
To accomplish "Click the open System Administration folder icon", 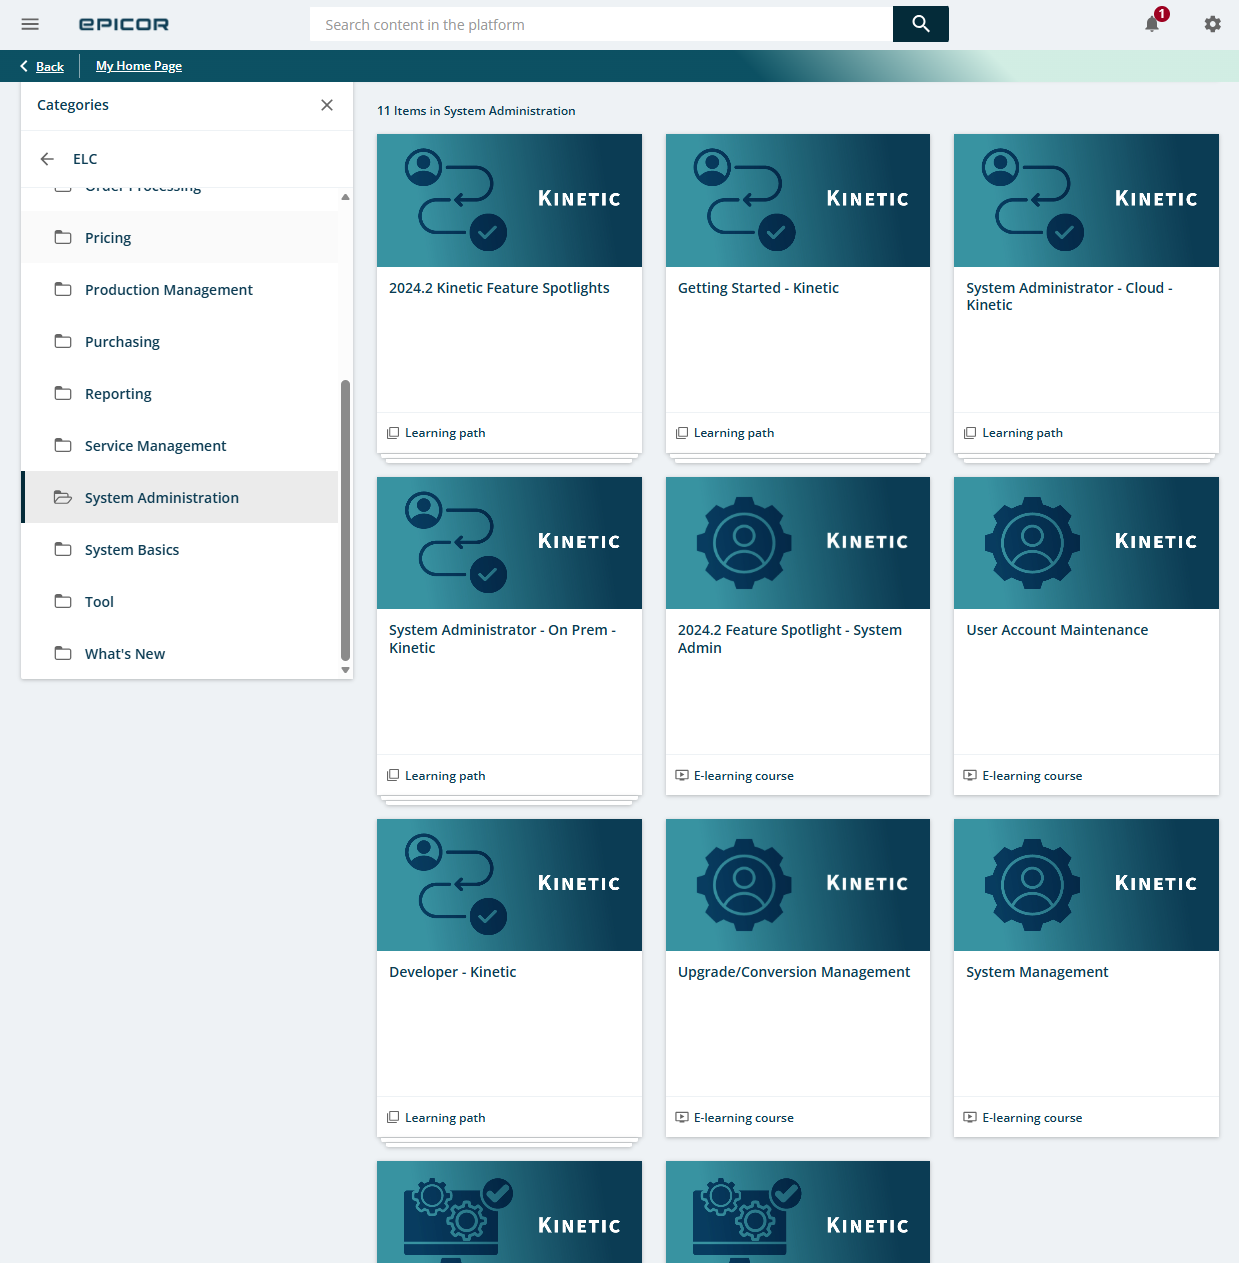I will [63, 498].
